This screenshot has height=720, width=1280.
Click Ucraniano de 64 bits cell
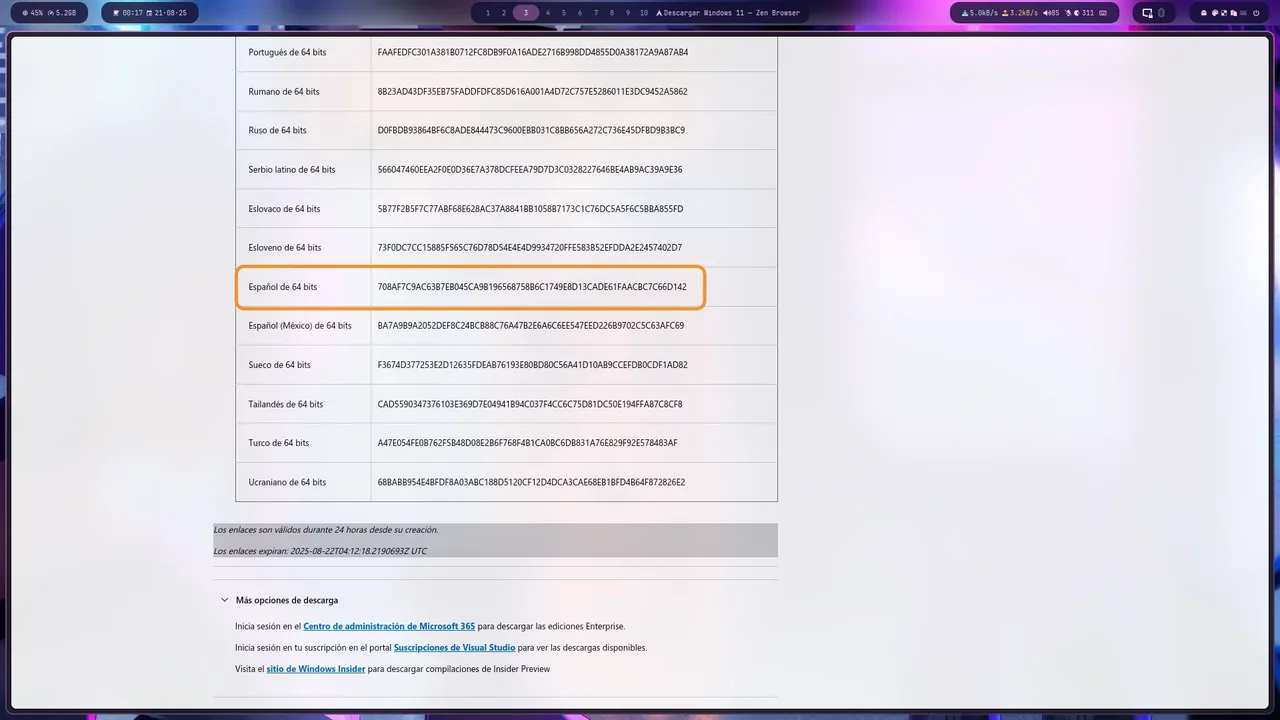tap(303, 482)
